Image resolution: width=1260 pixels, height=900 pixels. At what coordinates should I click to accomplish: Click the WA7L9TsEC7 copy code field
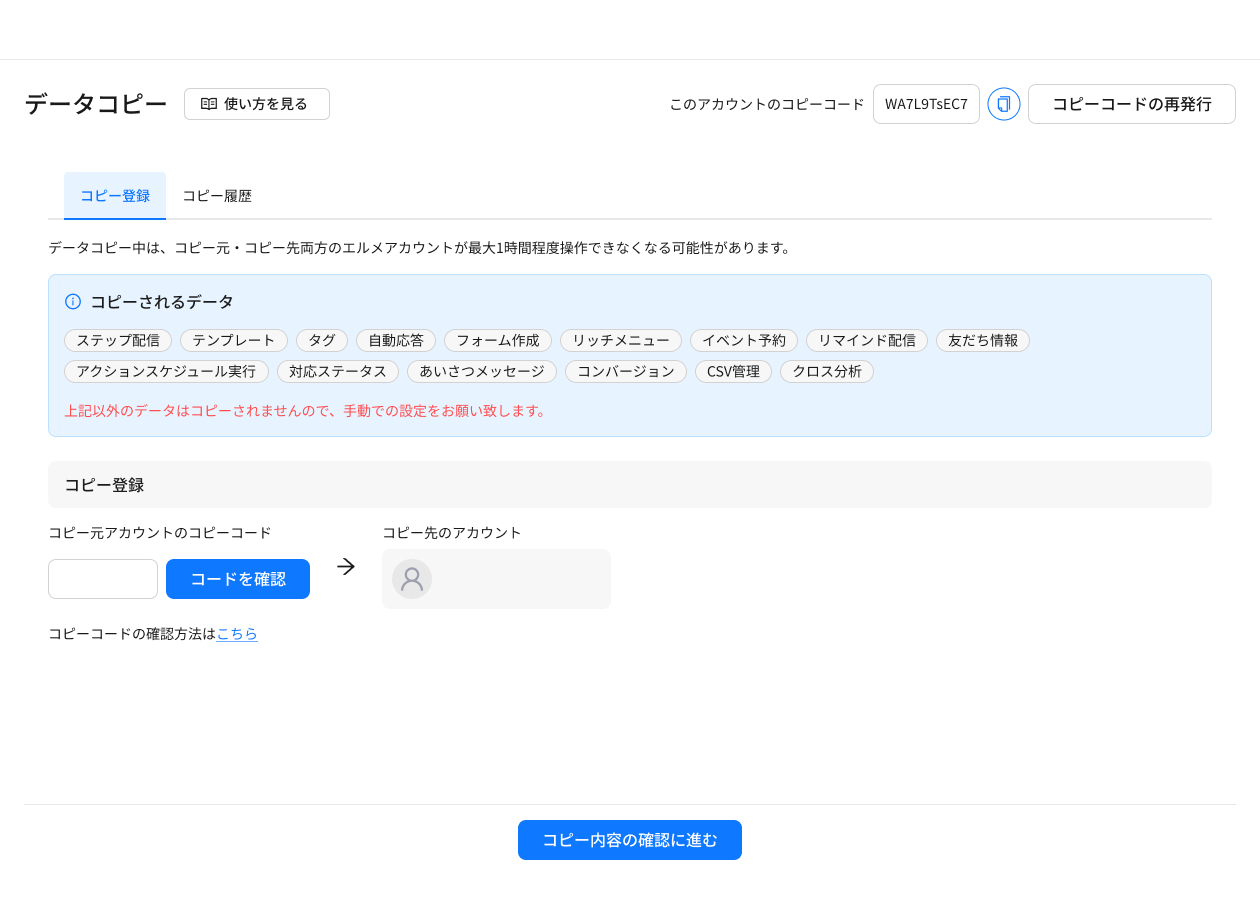tap(926, 104)
